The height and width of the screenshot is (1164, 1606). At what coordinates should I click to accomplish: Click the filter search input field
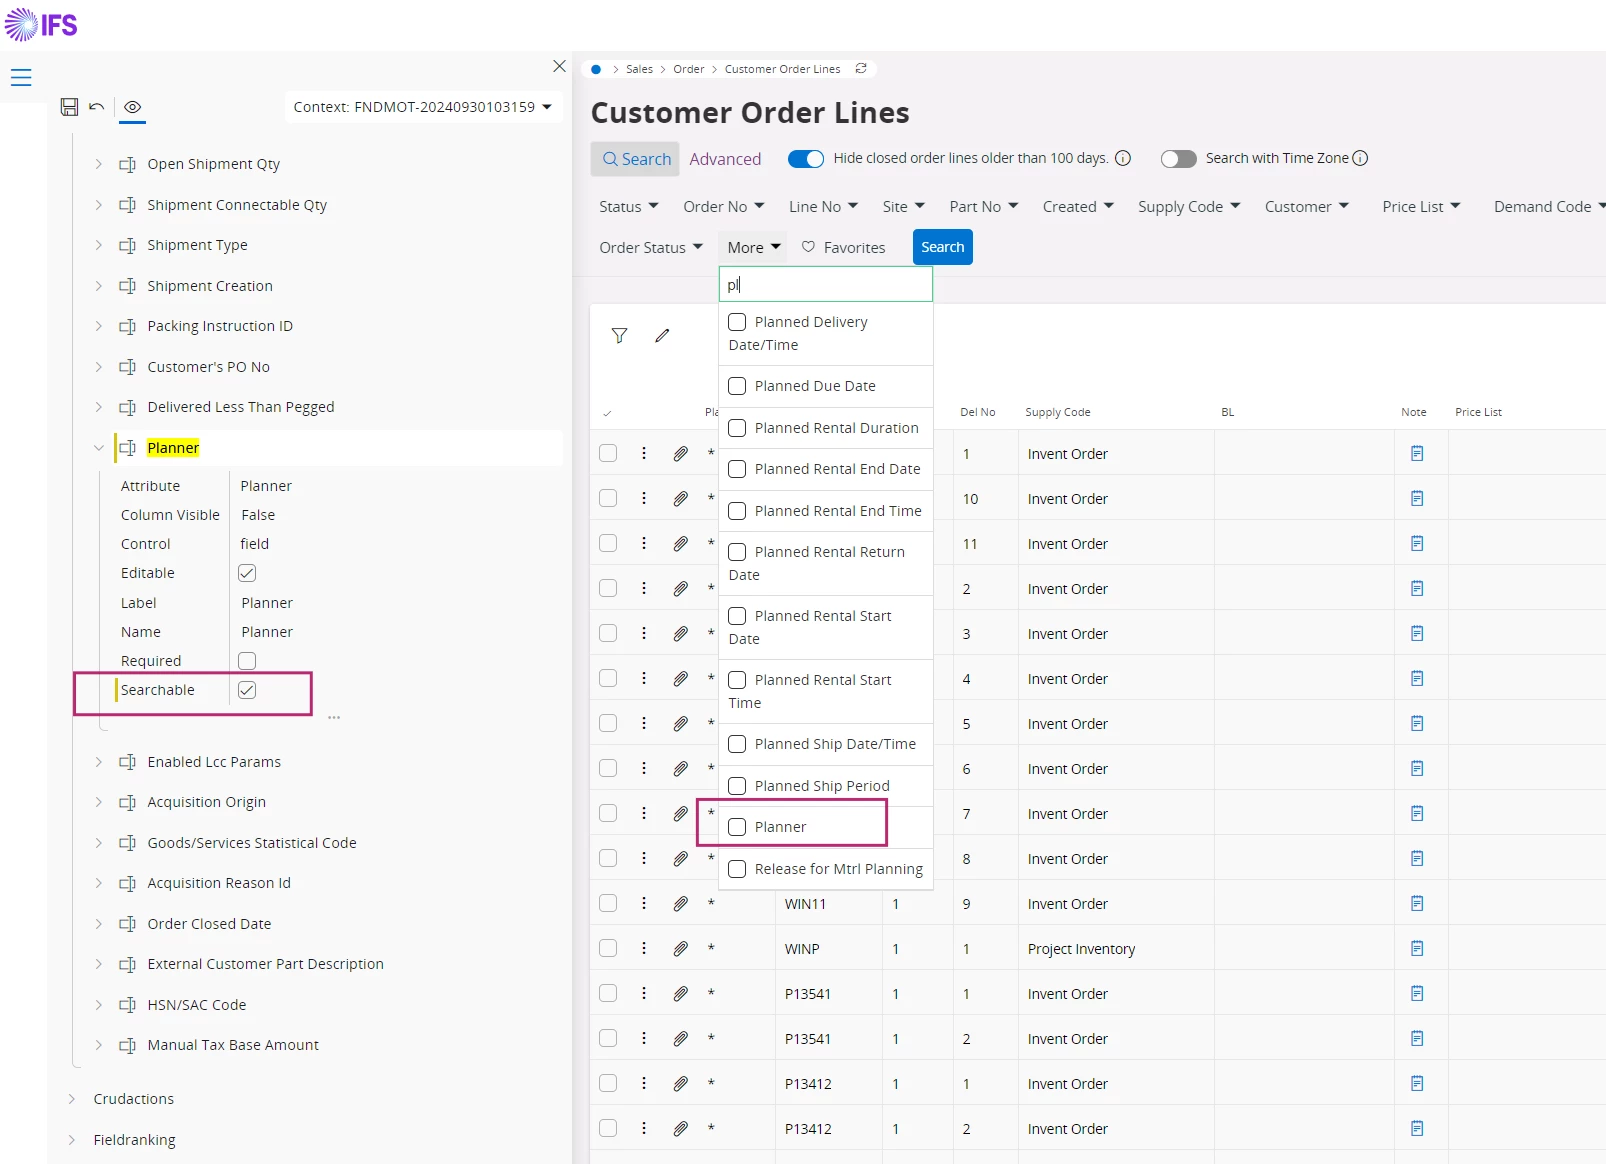click(x=826, y=284)
